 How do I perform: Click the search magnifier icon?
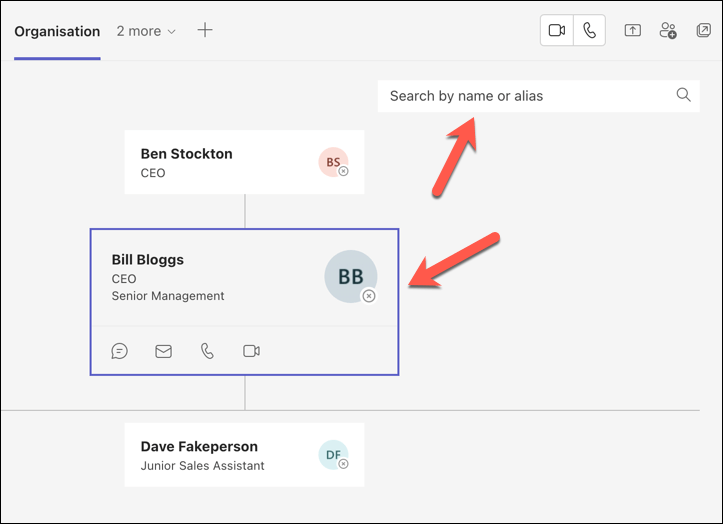[684, 95]
